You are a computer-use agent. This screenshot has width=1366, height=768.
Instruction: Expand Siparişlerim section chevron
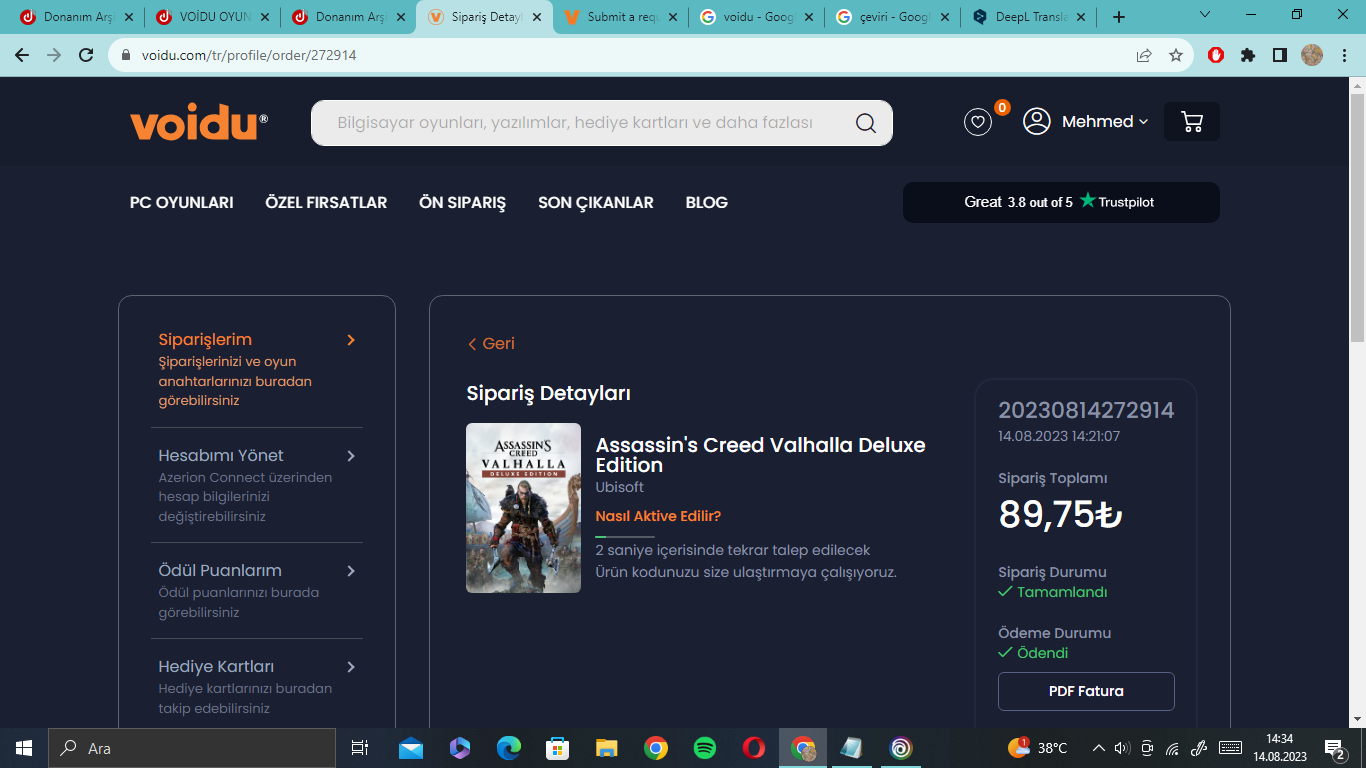pyautogui.click(x=351, y=340)
